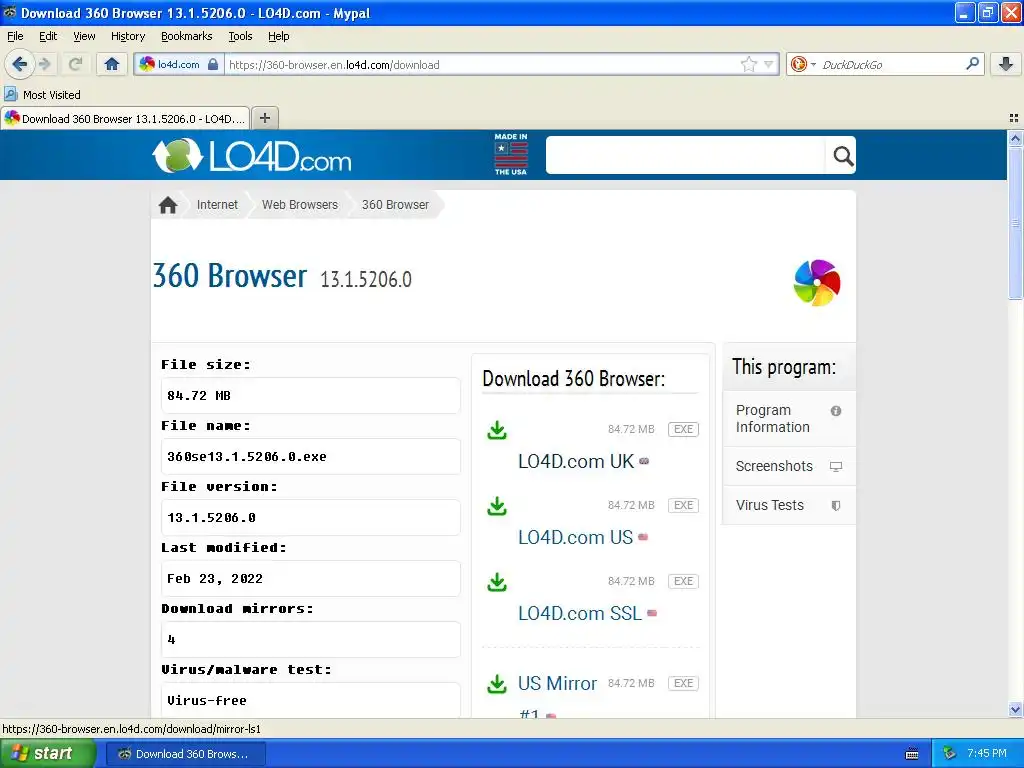Open the History menu
The width and height of the screenshot is (1024, 768).
(x=128, y=36)
